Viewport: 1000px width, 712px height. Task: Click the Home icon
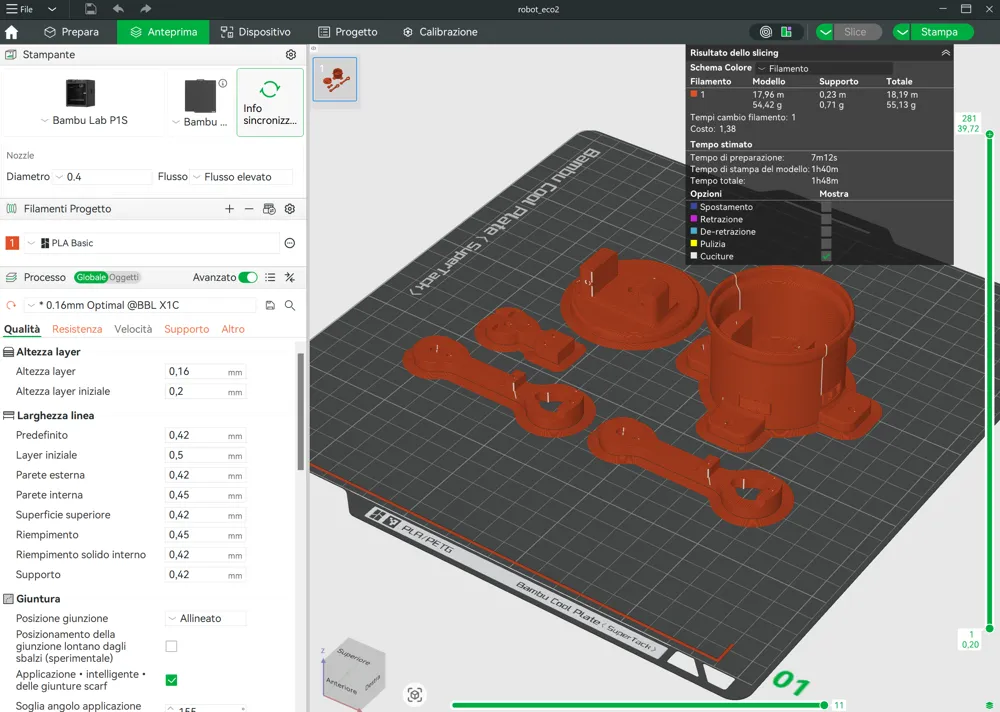point(11,32)
